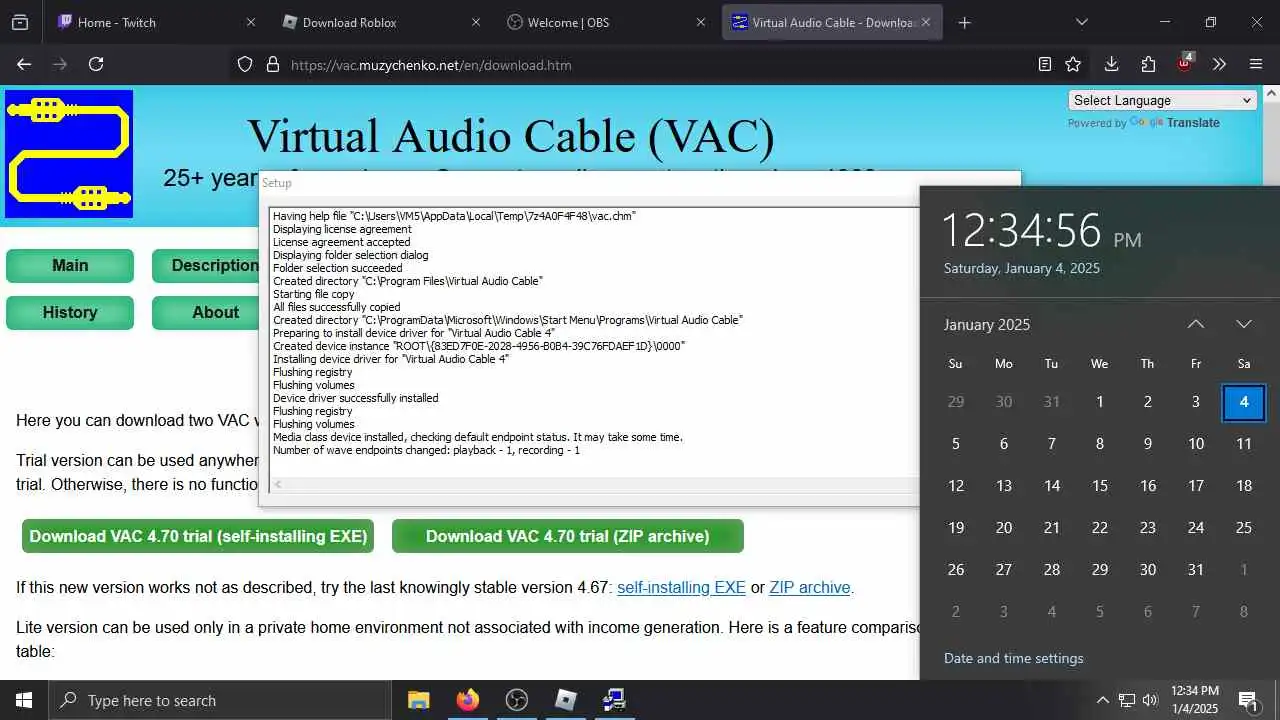Select January 22 in the calendar
Screen dimensions: 1280x720
(1100, 528)
